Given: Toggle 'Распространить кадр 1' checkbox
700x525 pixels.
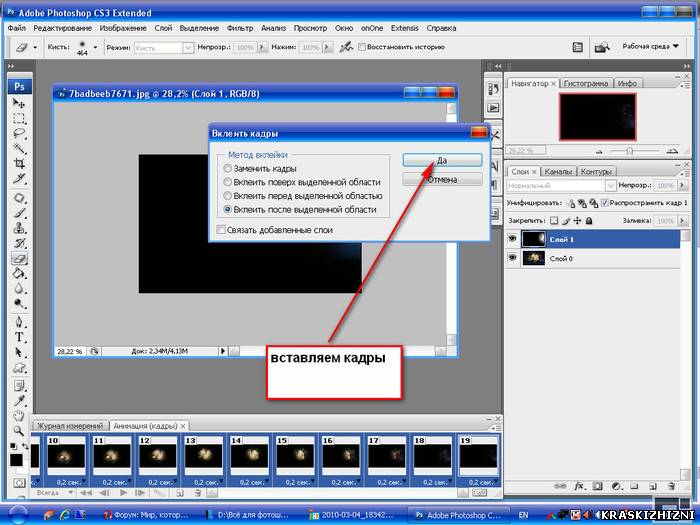Looking at the screenshot, I should tap(604, 203).
